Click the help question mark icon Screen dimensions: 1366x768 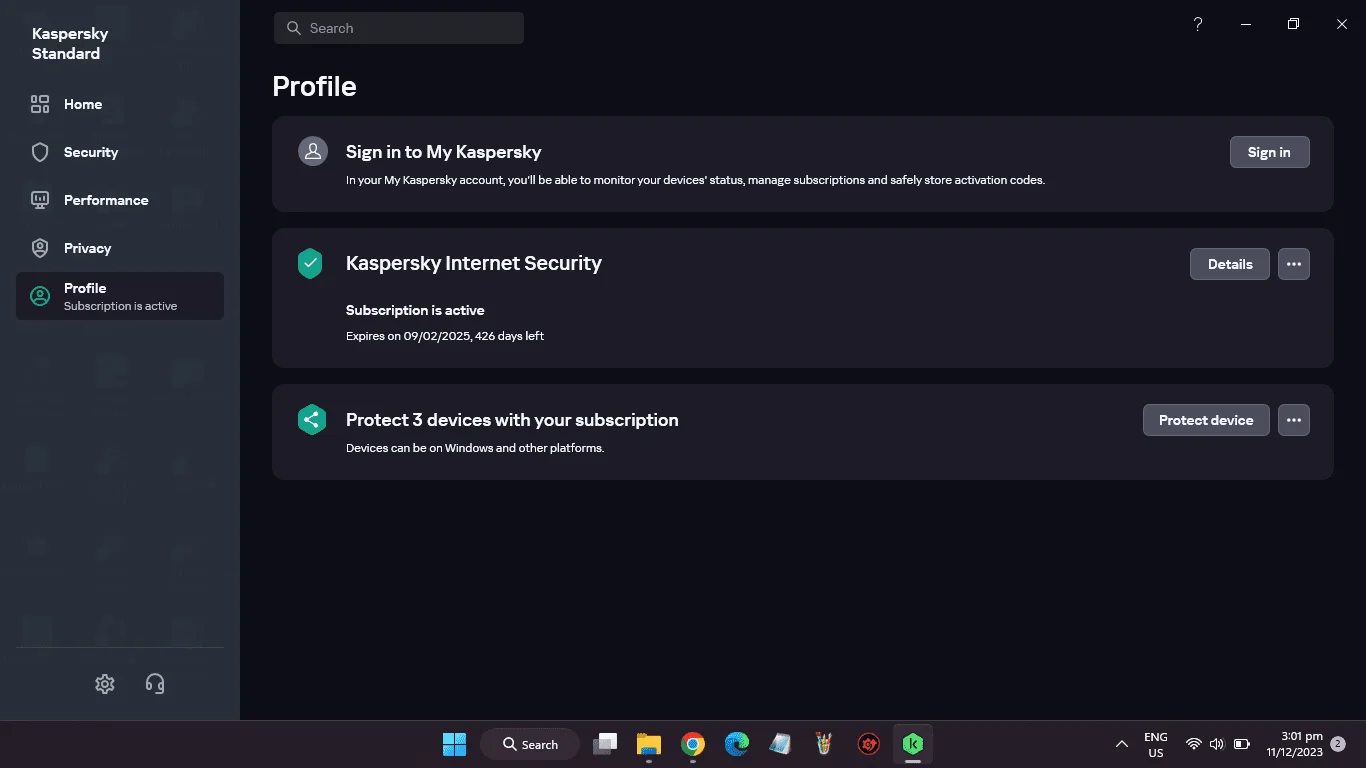pyautogui.click(x=1198, y=24)
